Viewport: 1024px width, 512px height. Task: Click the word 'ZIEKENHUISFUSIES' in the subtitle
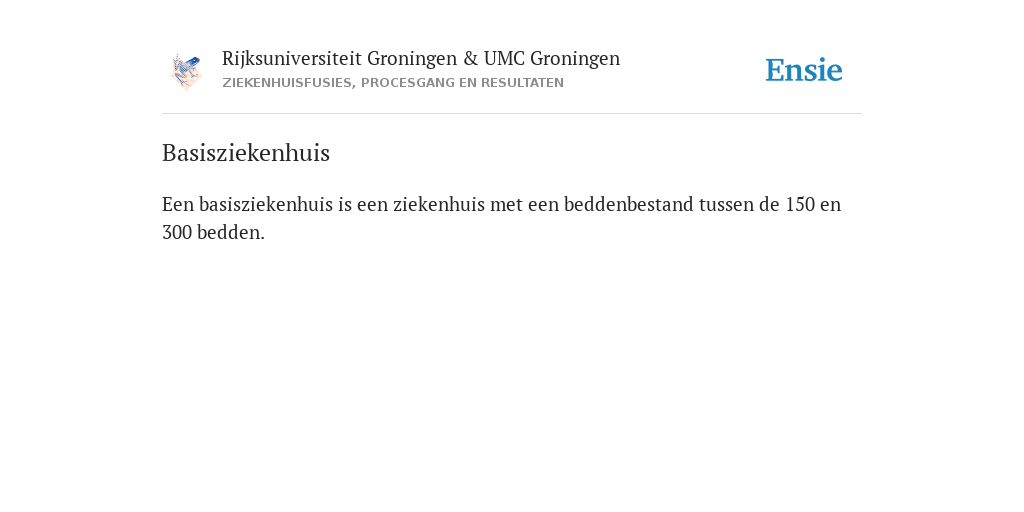(287, 83)
